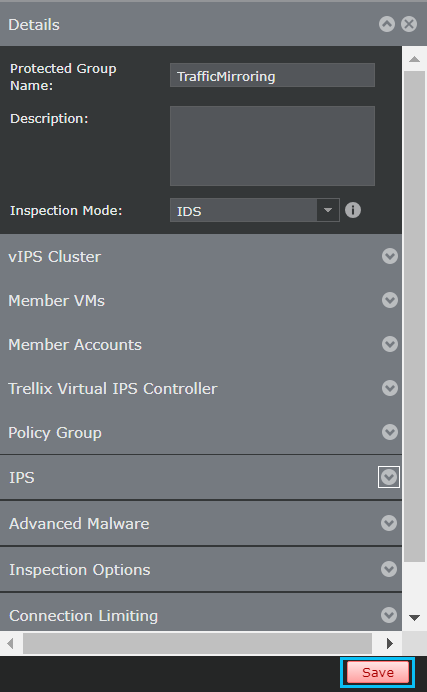
Task: Click the Inspection Mode label
Action: [66, 211]
